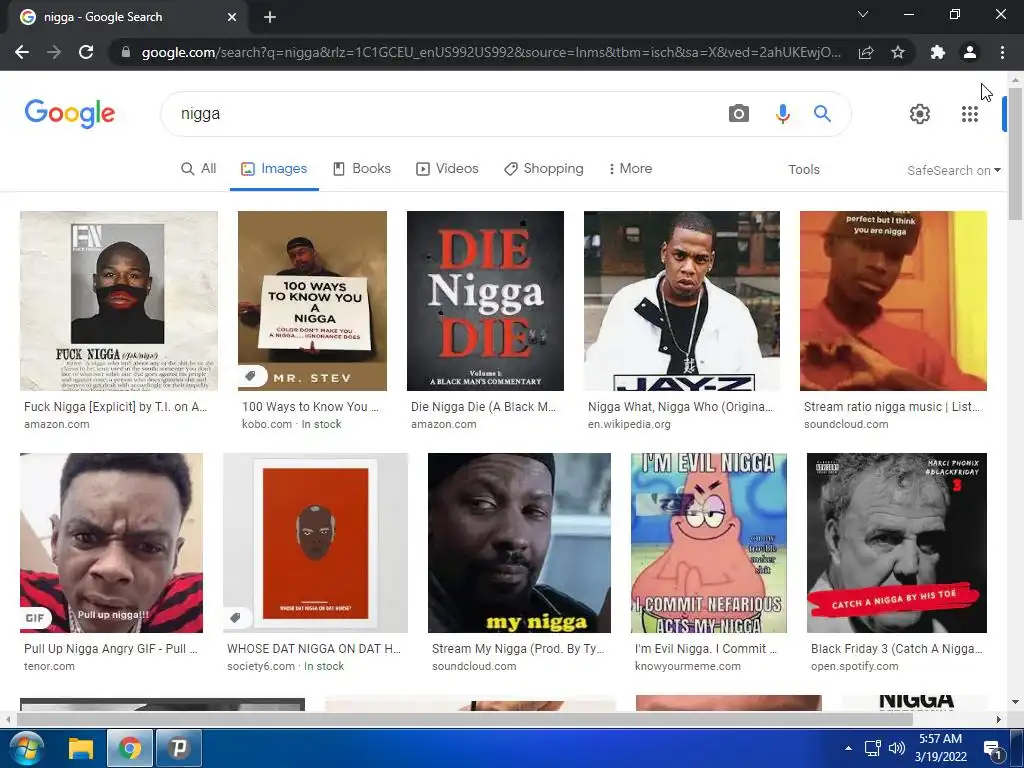
Task: Select the Images tab
Action: pos(274,168)
